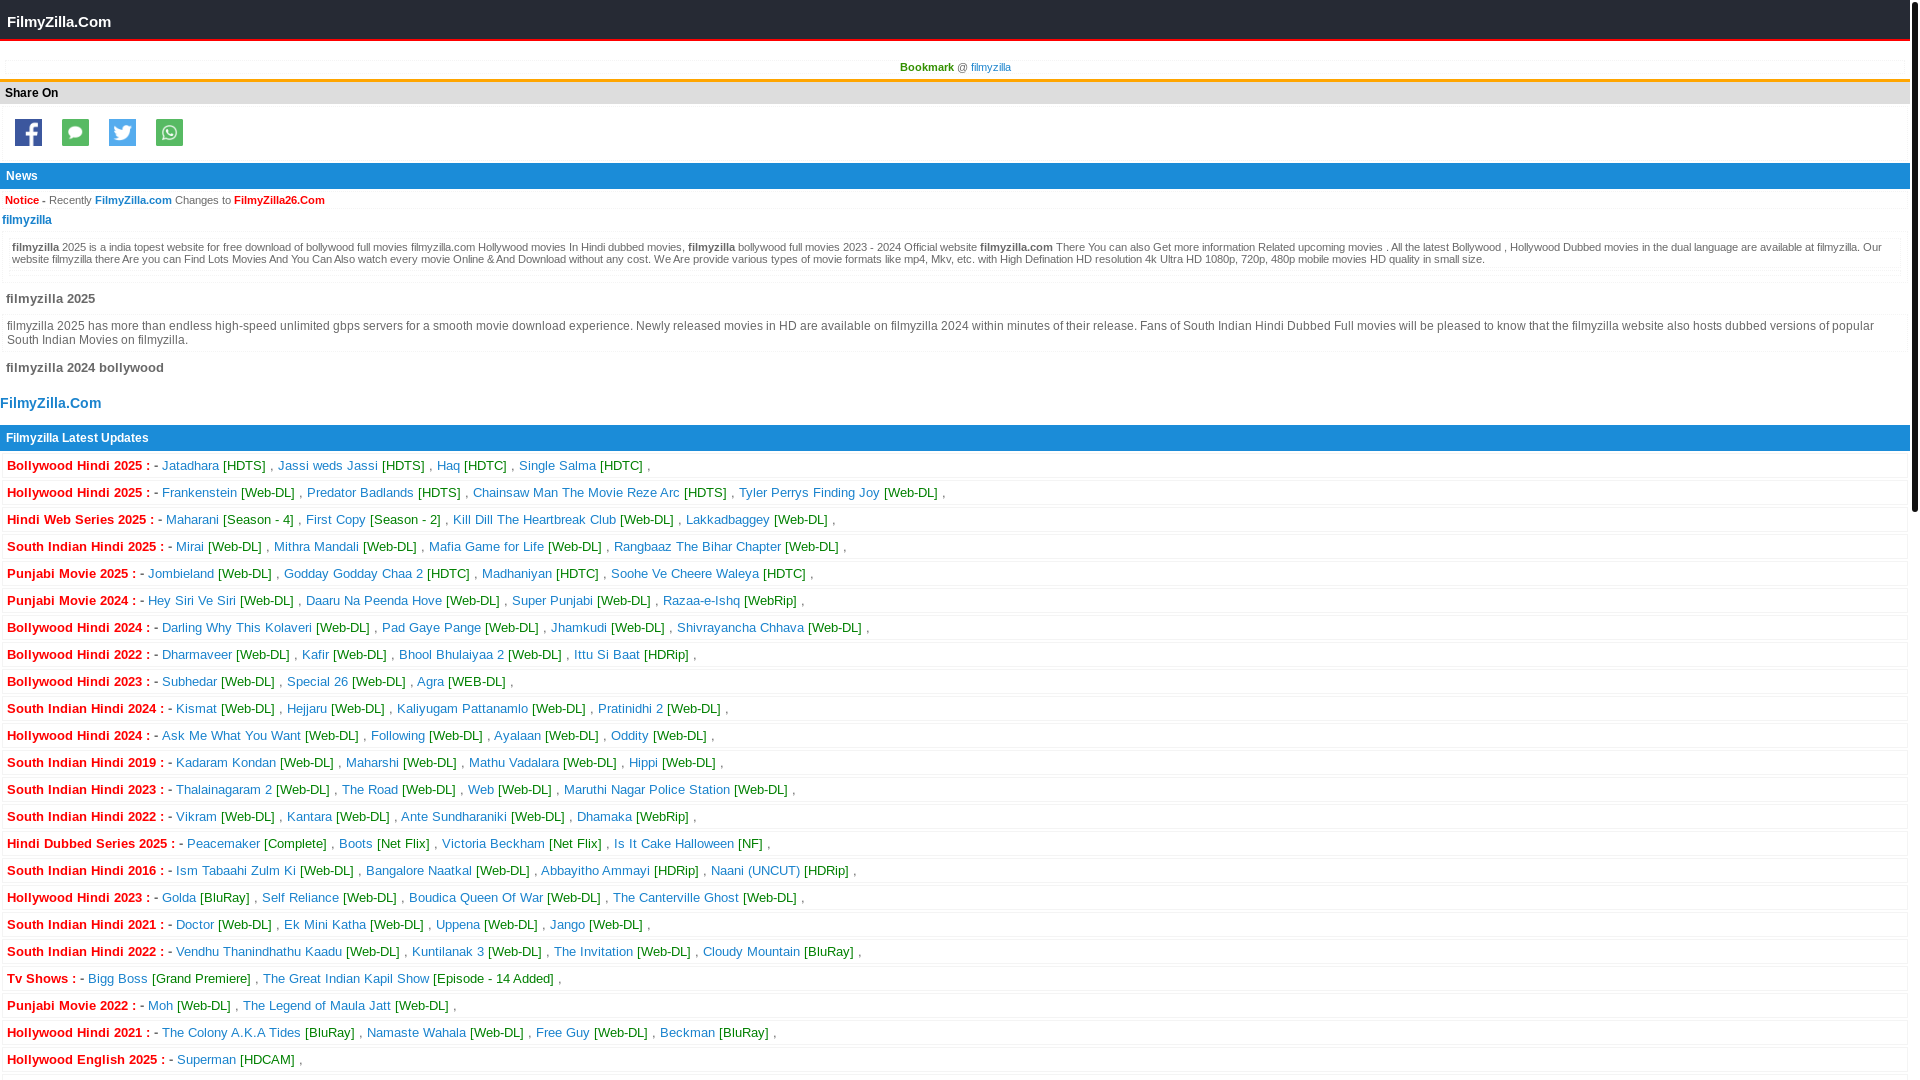
Task: Open Lakkadbaggey movie link
Action: pos(727,520)
